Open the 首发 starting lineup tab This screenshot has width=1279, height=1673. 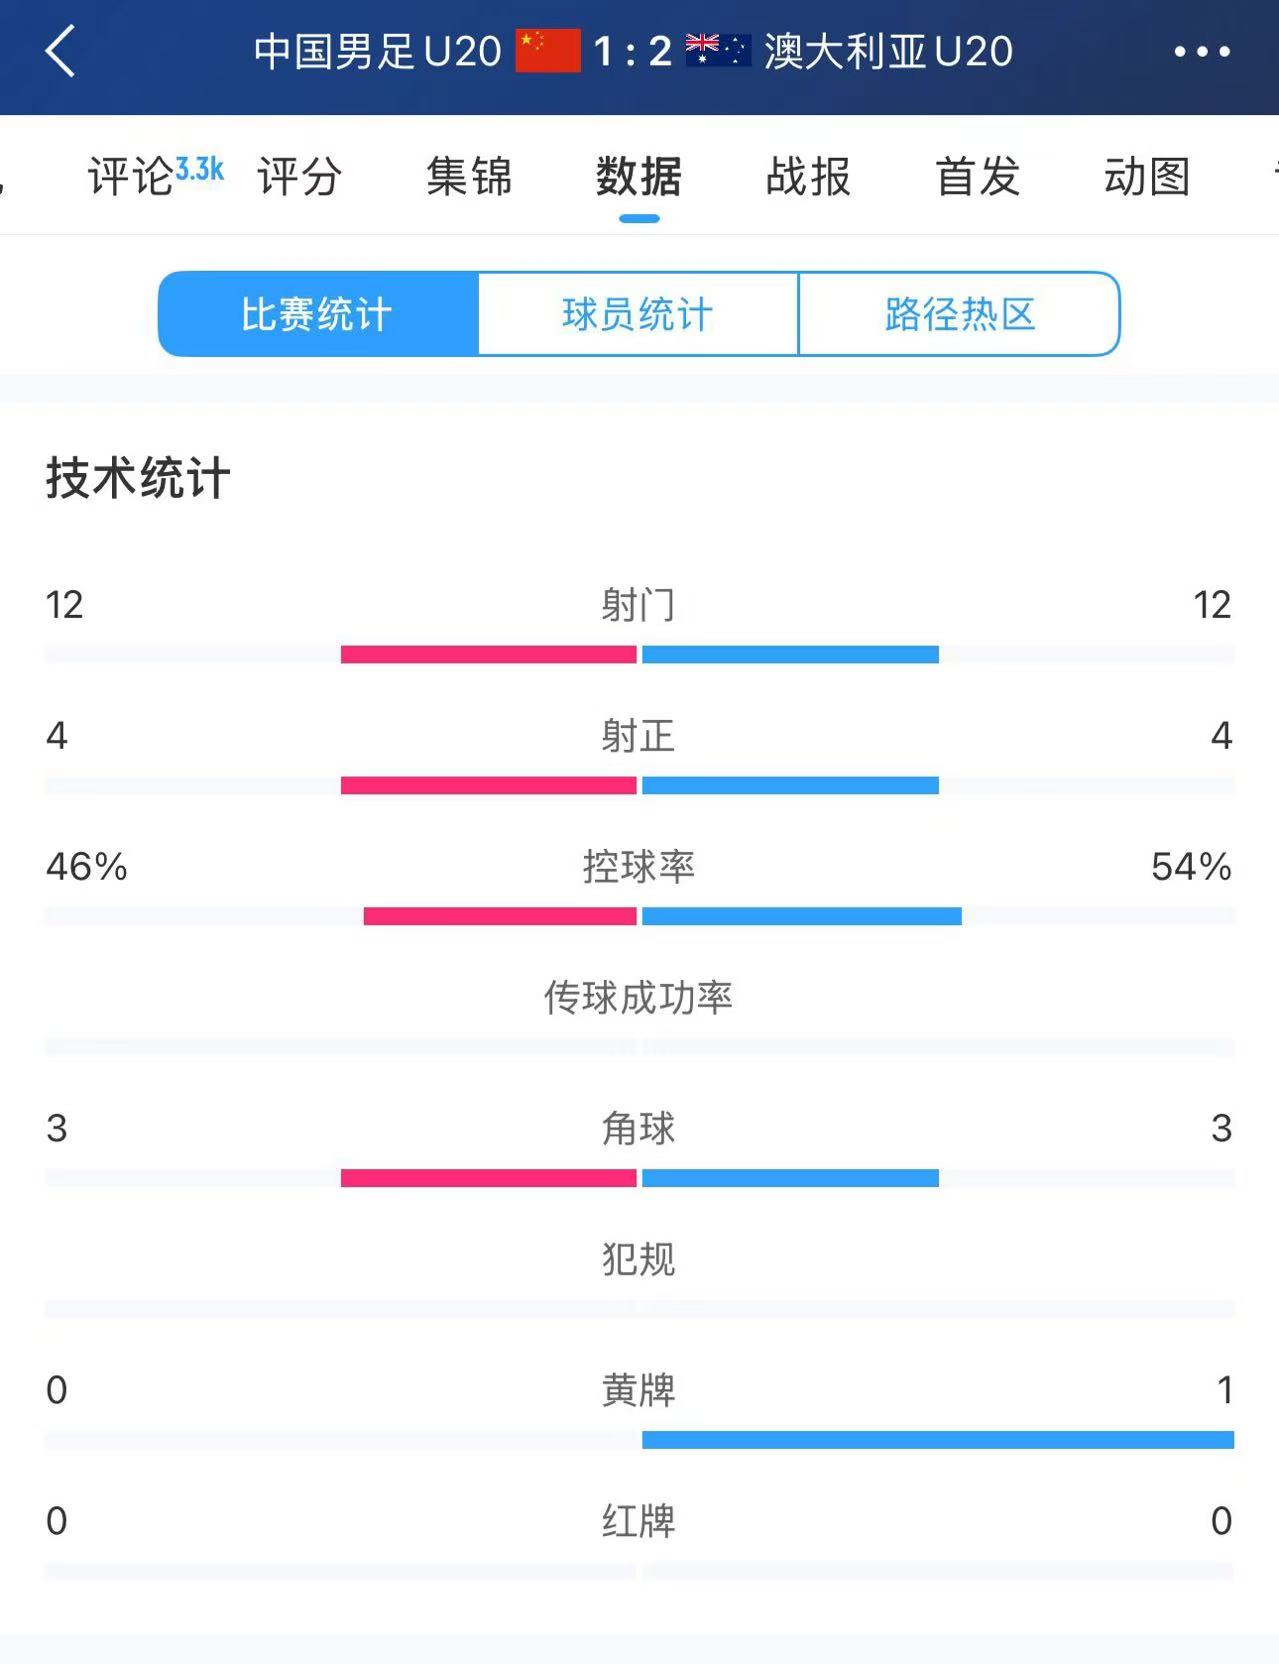pyautogui.click(x=977, y=177)
